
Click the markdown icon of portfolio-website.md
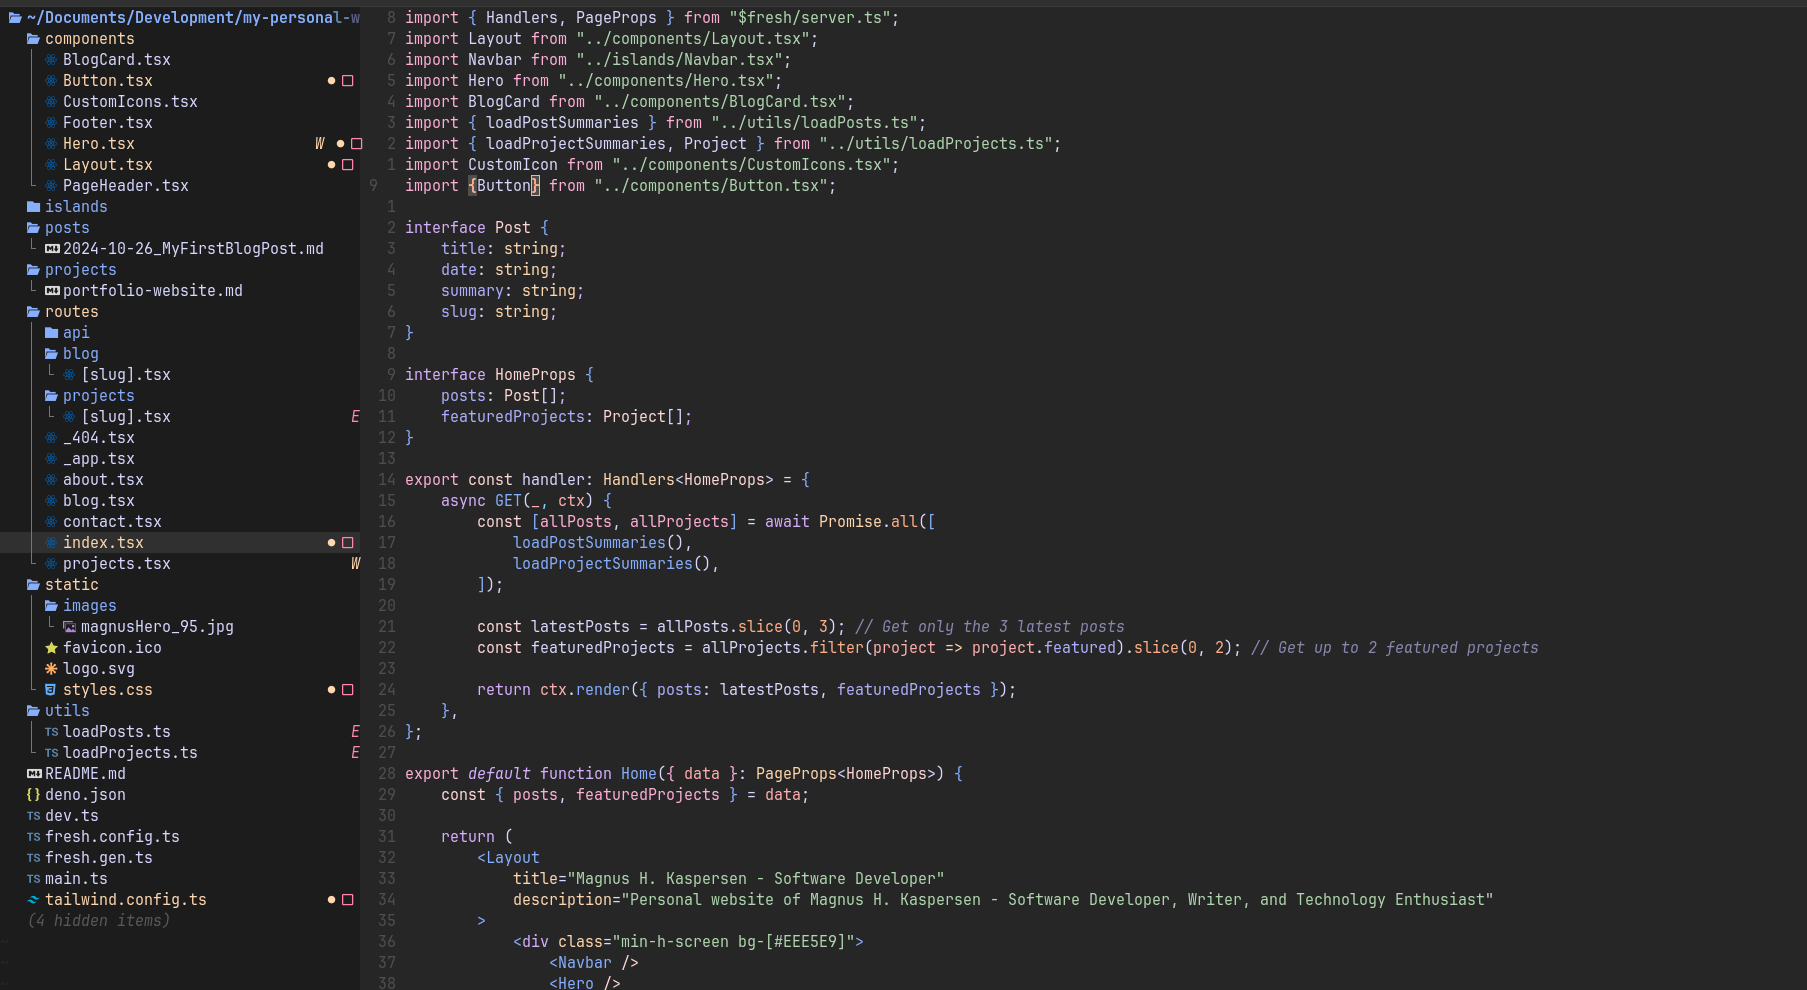click(52, 291)
